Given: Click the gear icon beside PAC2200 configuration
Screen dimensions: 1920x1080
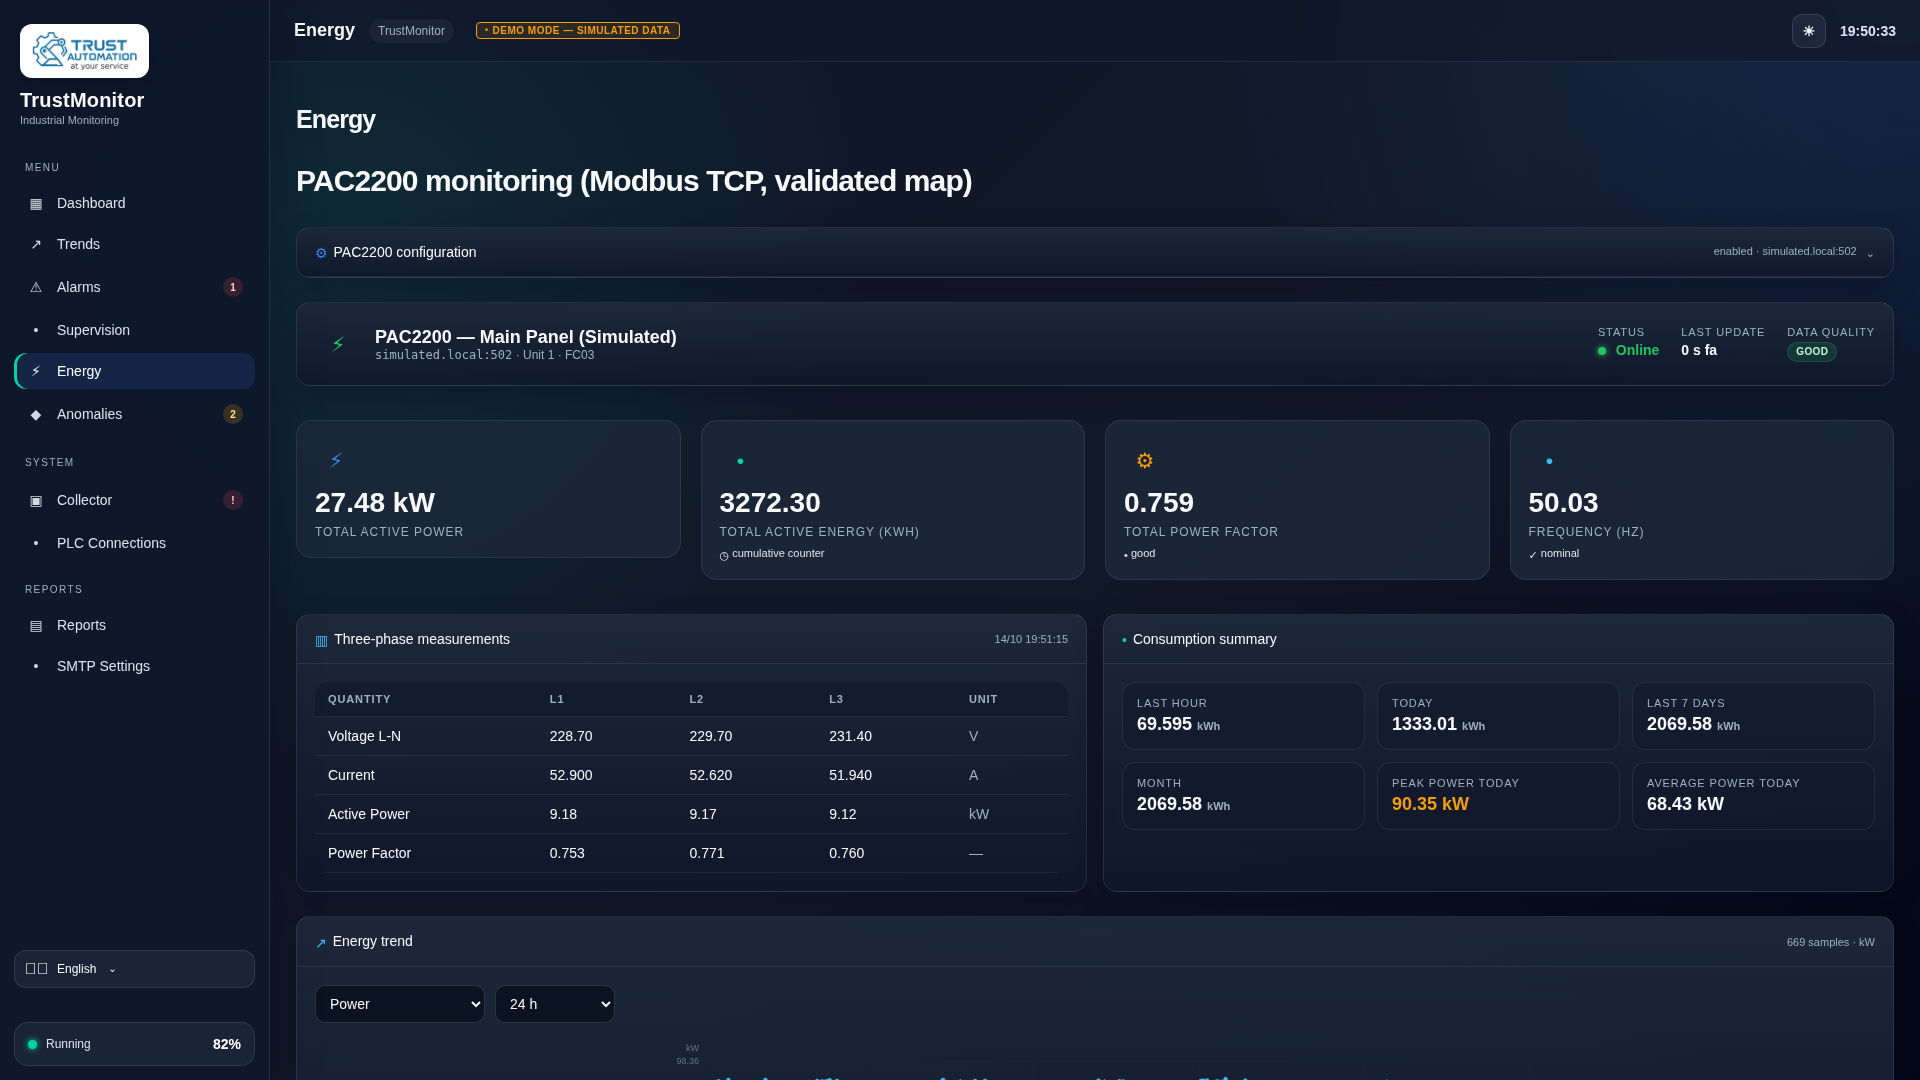Looking at the screenshot, I should click(321, 253).
